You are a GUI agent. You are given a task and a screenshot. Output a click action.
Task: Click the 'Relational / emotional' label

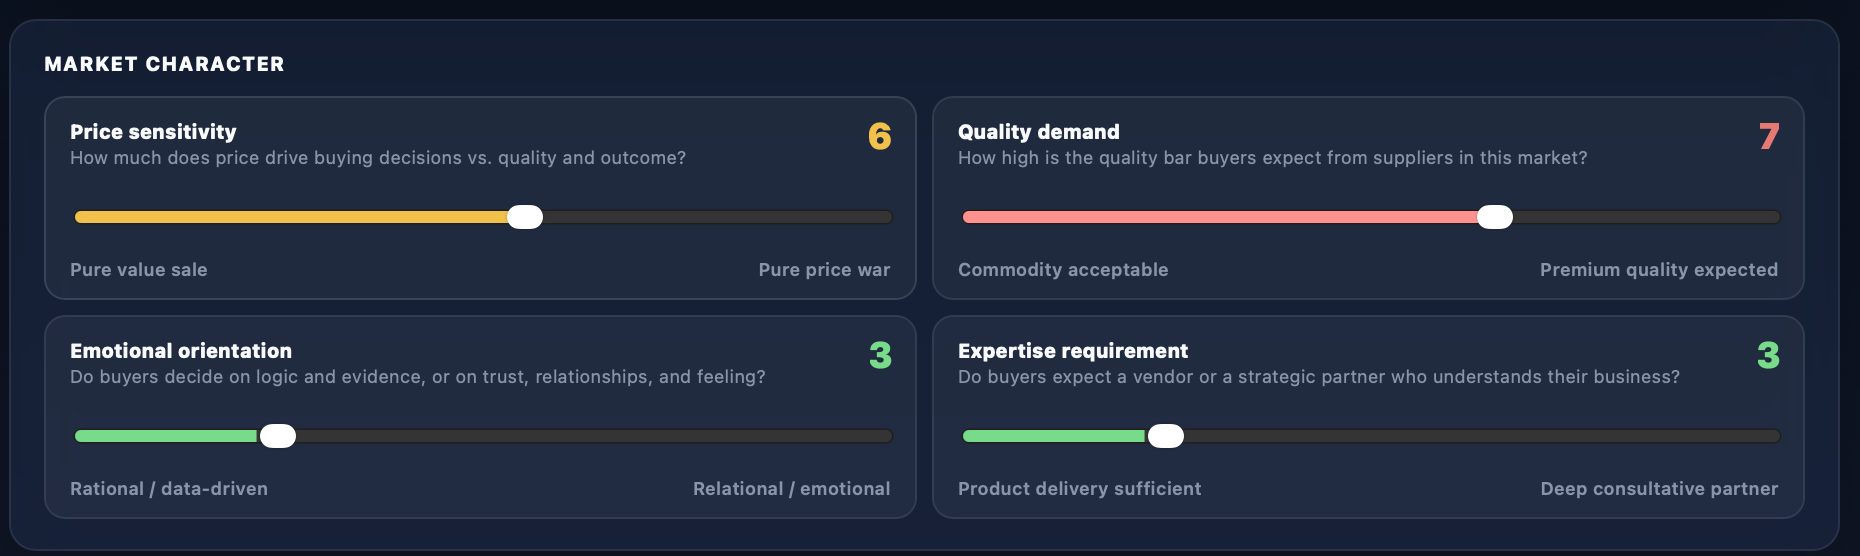pyautogui.click(x=791, y=489)
